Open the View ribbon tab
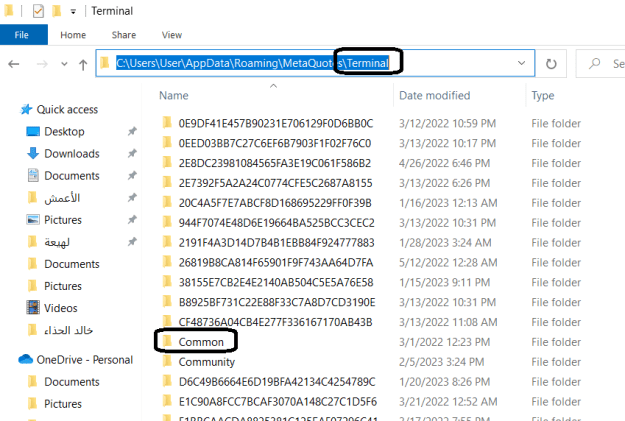625x421 pixels. pos(172,35)
